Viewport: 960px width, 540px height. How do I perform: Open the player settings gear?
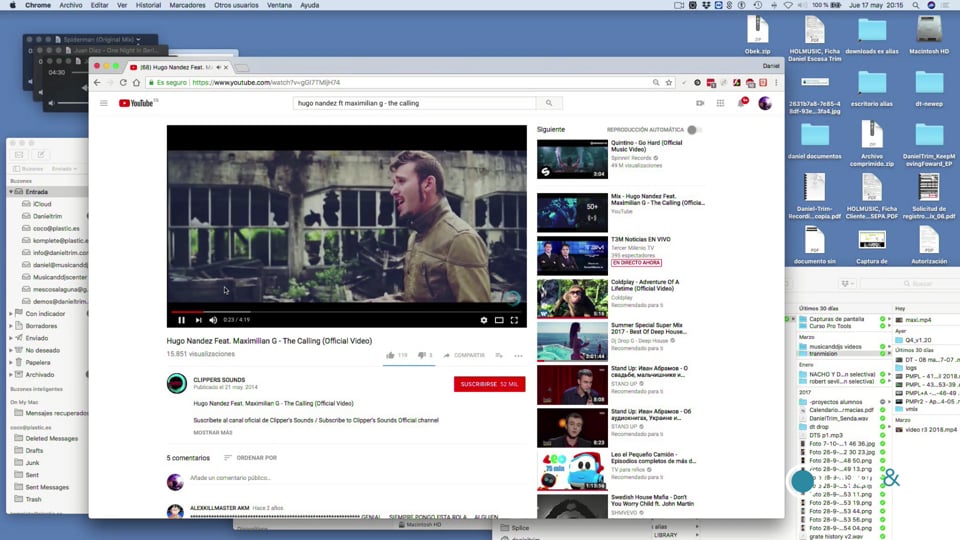click(x=484, y=320)
